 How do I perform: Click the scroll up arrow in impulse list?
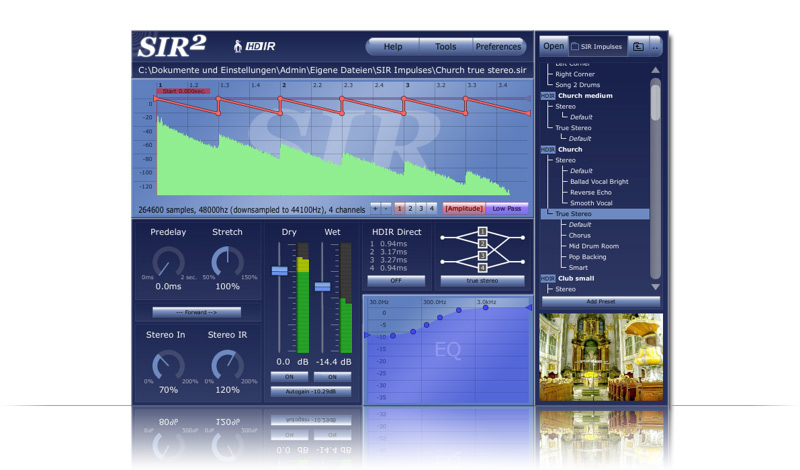click(655, 70)
